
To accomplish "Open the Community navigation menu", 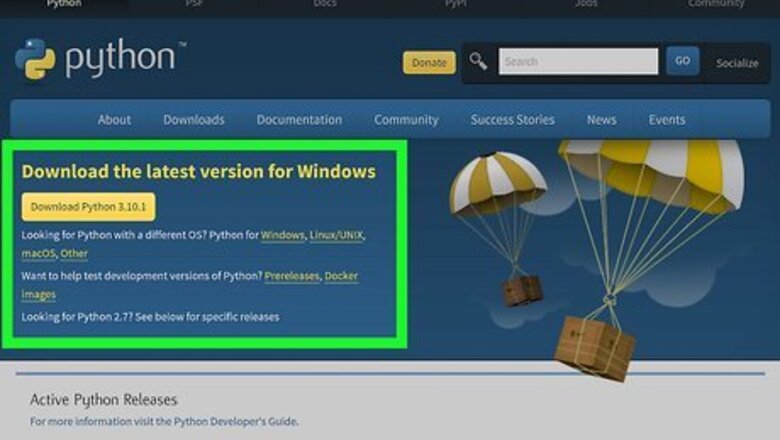I will click(x=406, y=120).
